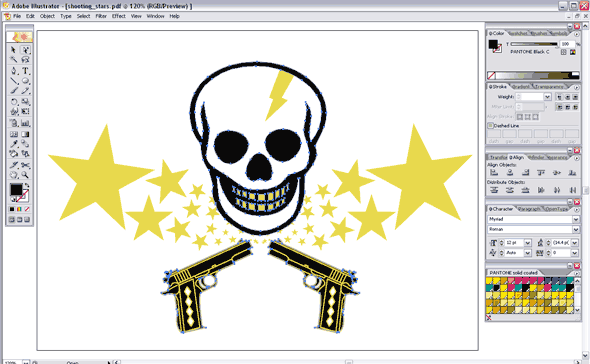This screenshot has width=590, height=364.
Task: Select the Pen tool
Action: [x=14, y=70]
